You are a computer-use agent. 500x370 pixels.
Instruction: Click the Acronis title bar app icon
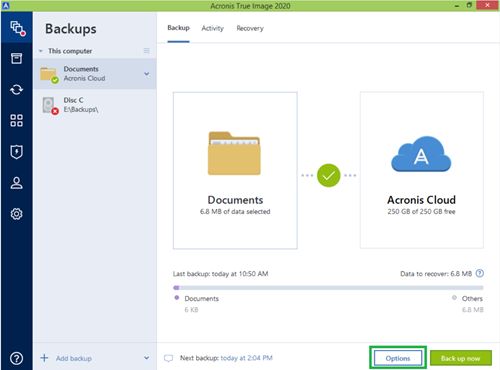tap(6, 5)
